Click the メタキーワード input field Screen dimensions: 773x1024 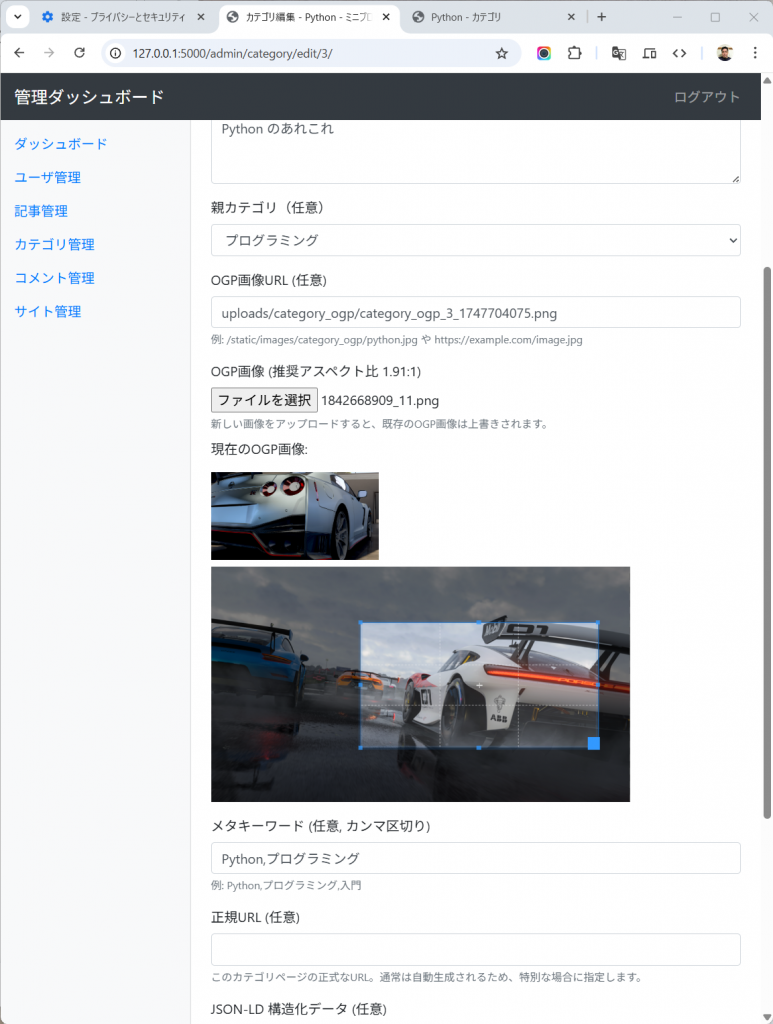pyautogui.click(x=475, y=858)
